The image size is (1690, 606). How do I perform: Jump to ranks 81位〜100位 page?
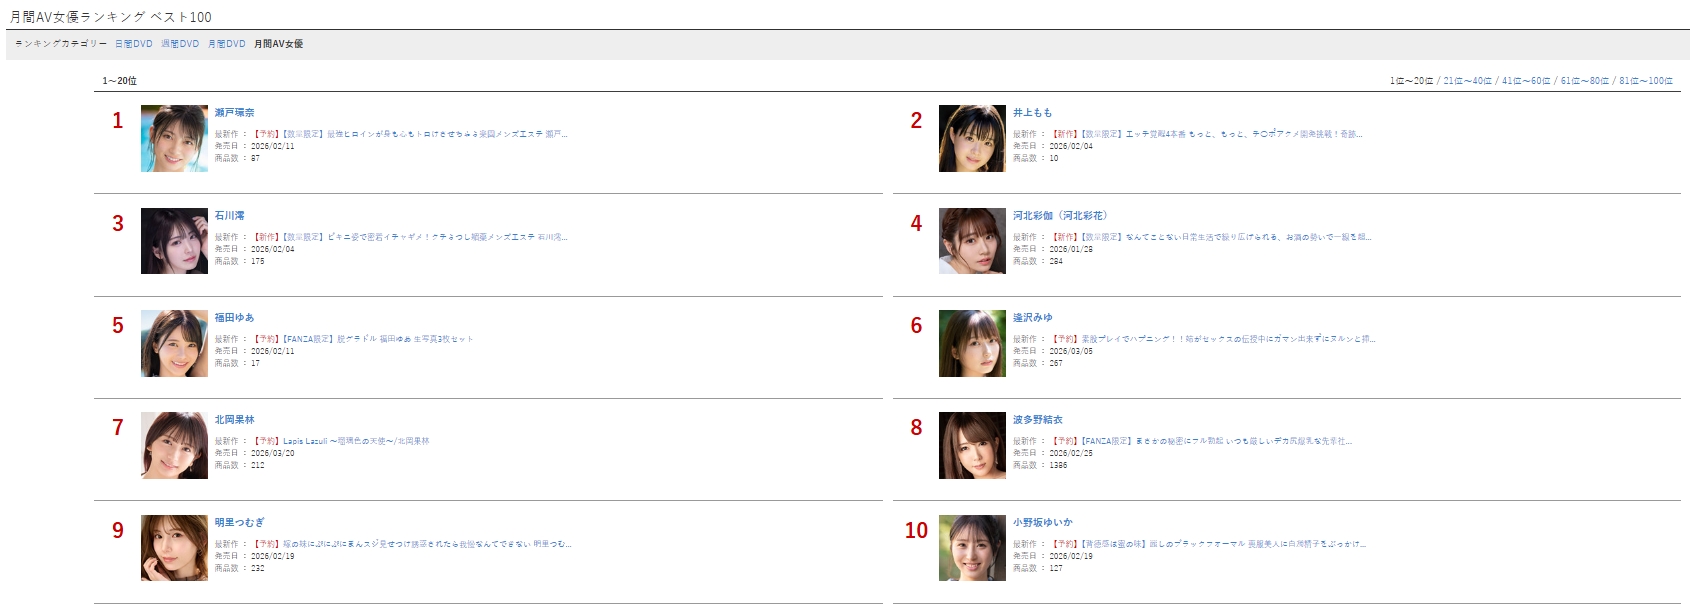(1646, 81)
